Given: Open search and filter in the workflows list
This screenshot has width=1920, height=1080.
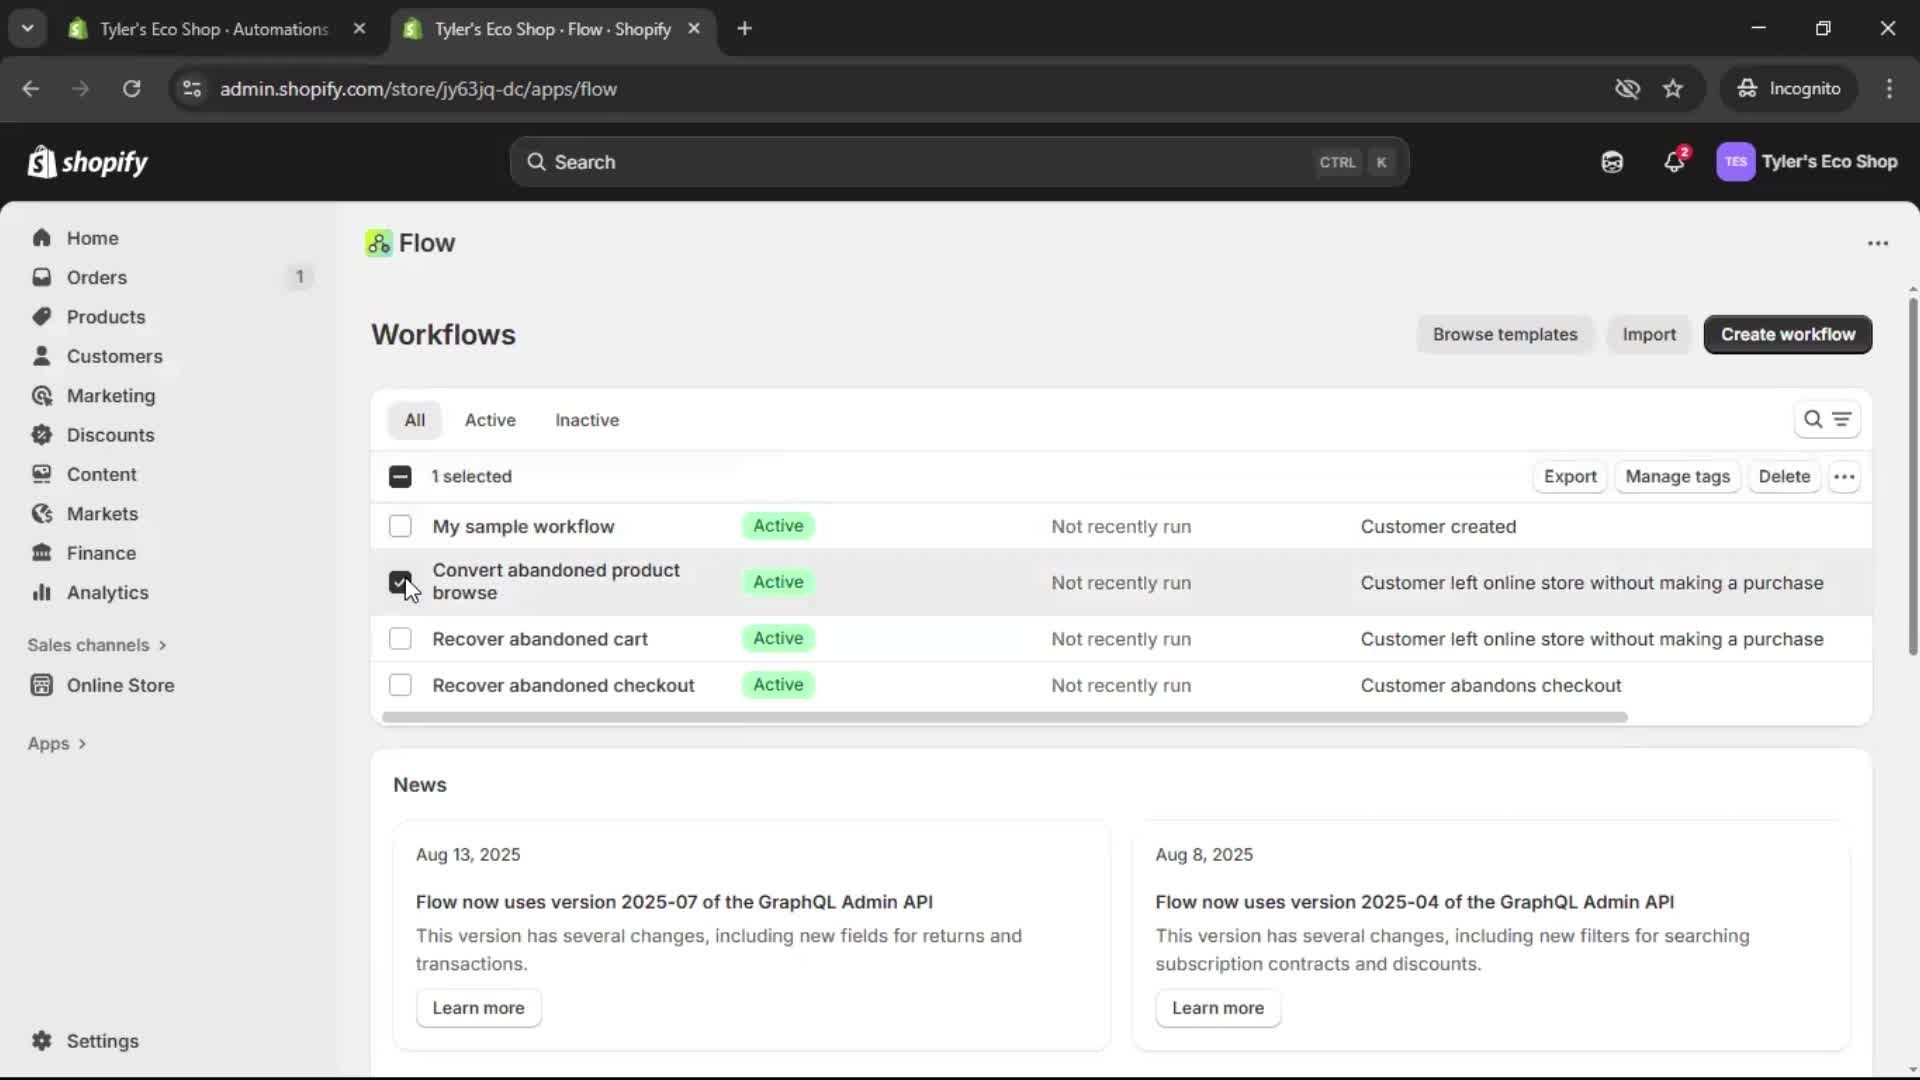Looking at the screenshot, I should pos(1814,419).
